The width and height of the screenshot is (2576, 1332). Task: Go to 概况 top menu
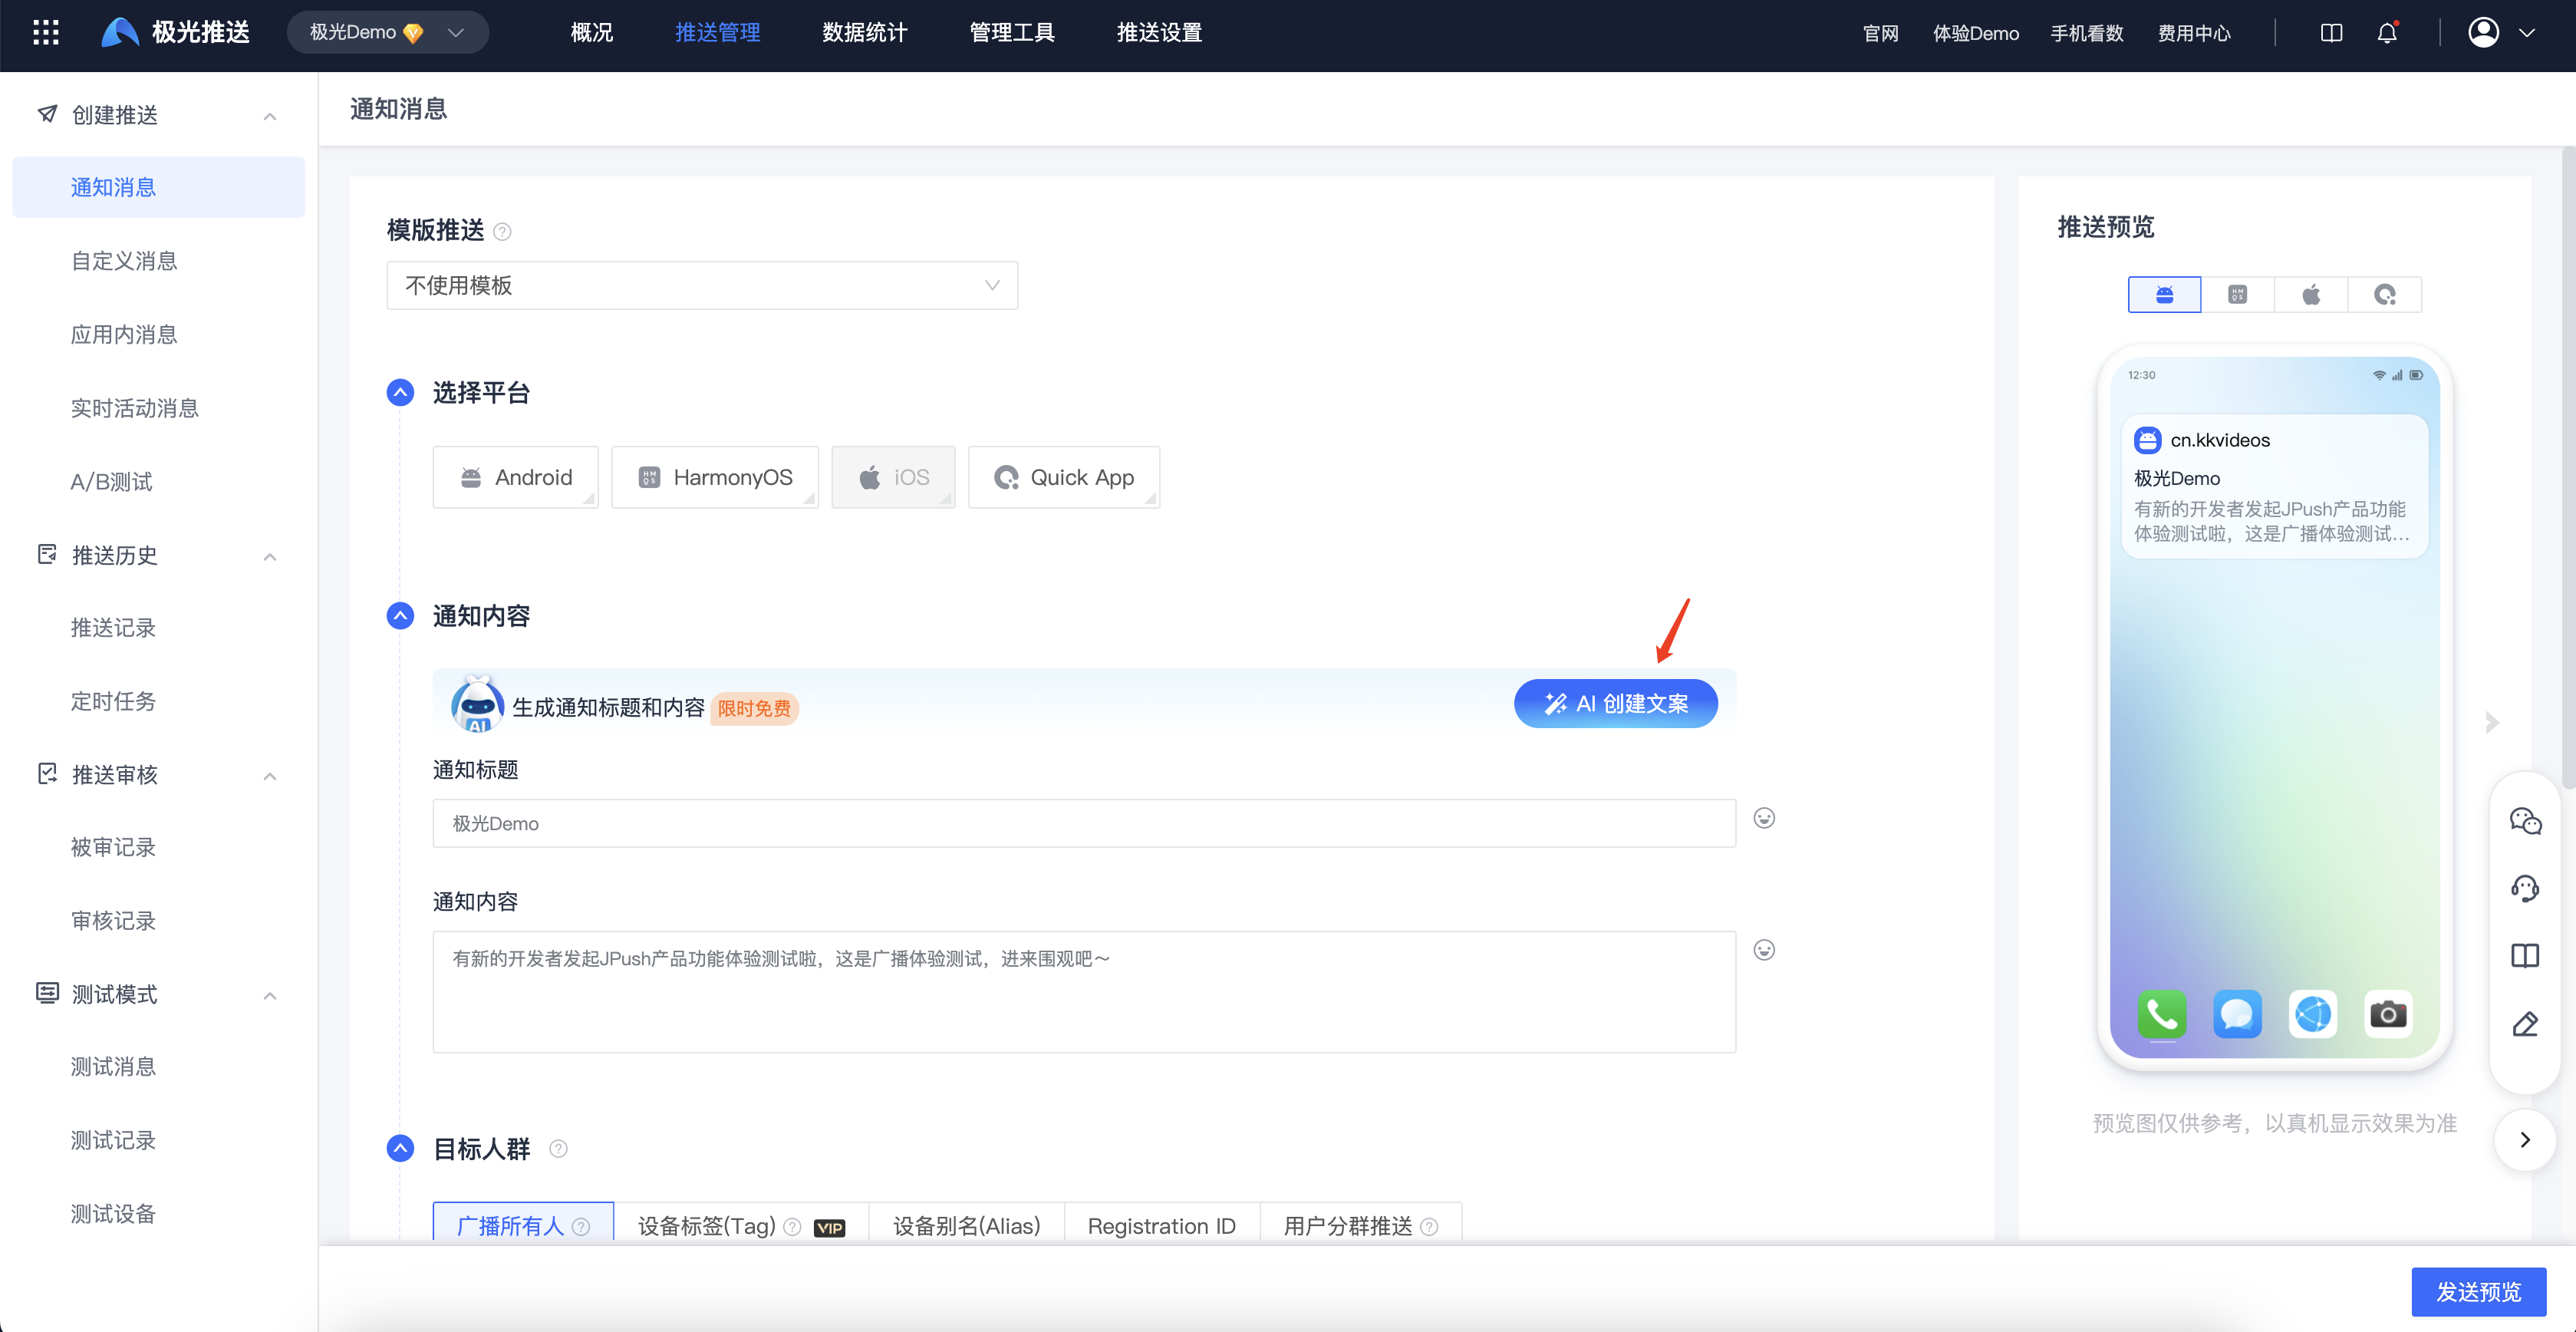tap(591, 33)
